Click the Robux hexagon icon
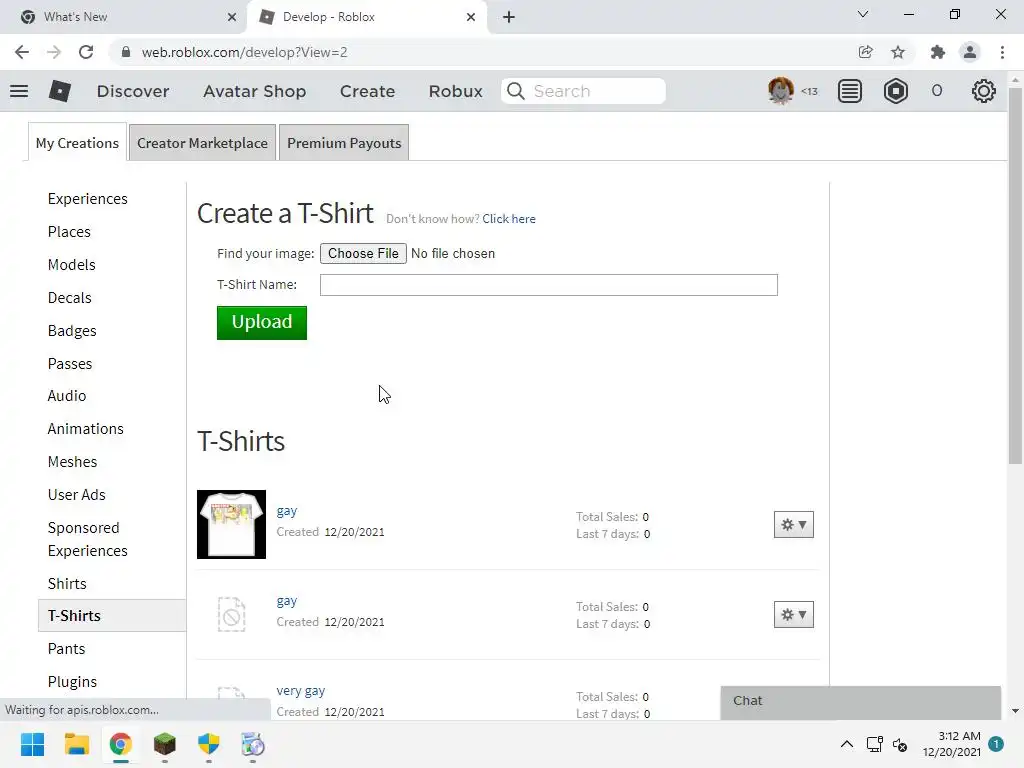1024x768 pixels. tap(895, 91)
